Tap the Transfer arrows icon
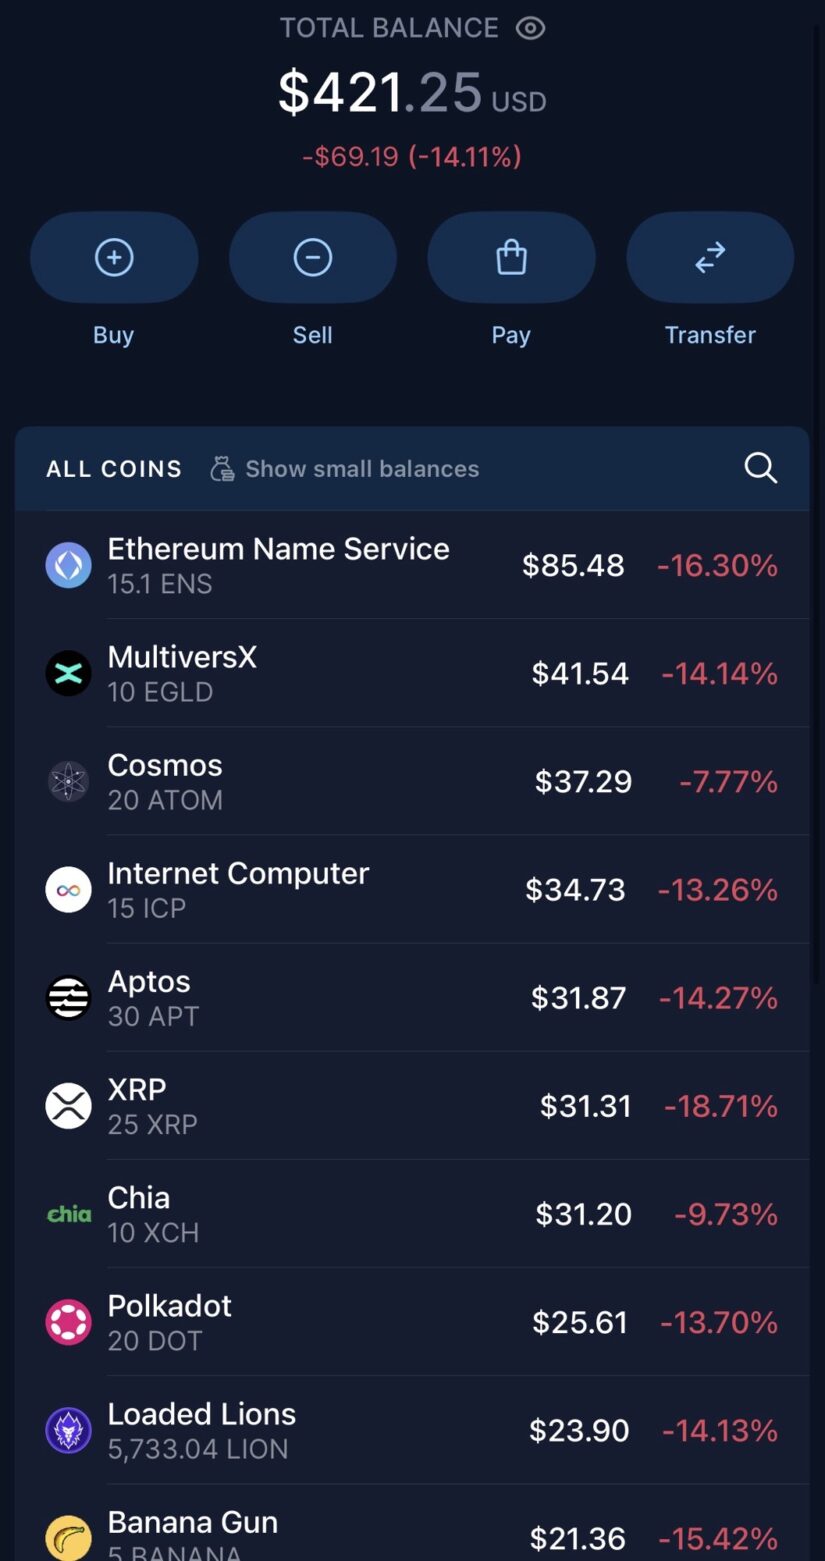The image size is (825, 1561). click(x=710, y=258)
